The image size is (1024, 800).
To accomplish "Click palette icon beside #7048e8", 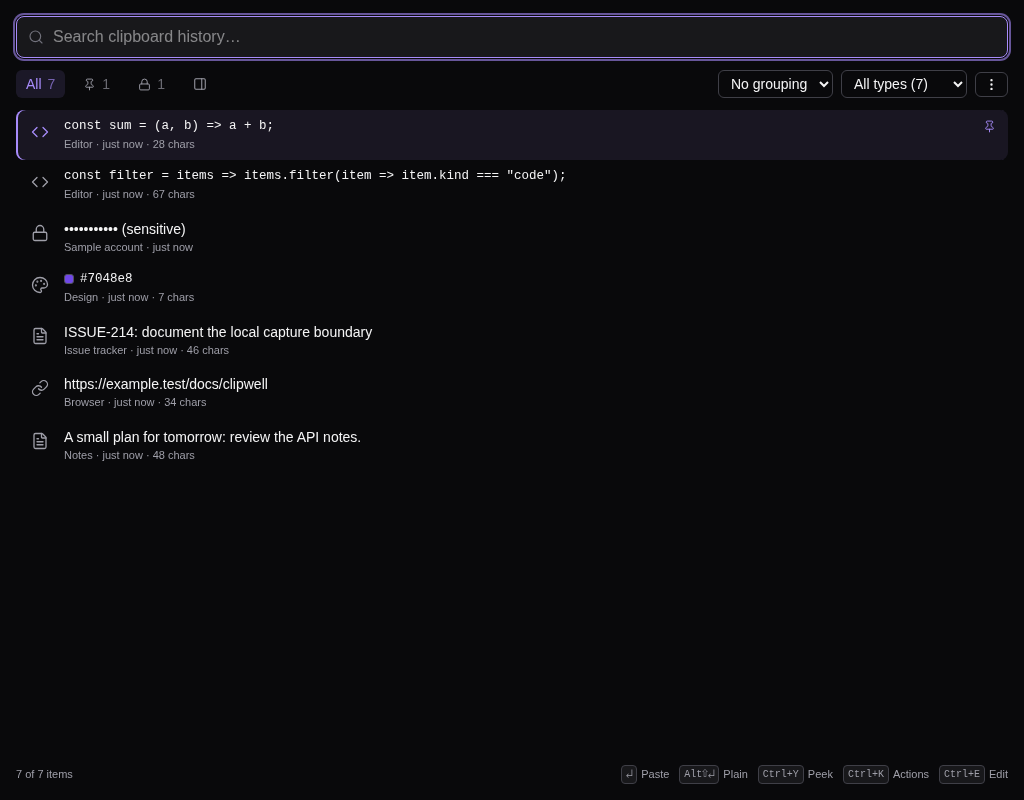I will click(40, 285).
